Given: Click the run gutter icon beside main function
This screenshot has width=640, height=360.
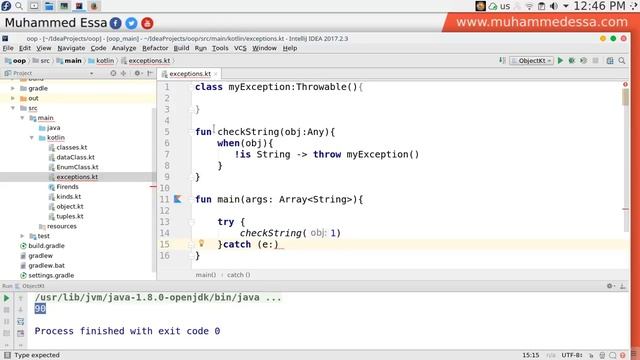Looking at the screenshot, I should (178, 199).
